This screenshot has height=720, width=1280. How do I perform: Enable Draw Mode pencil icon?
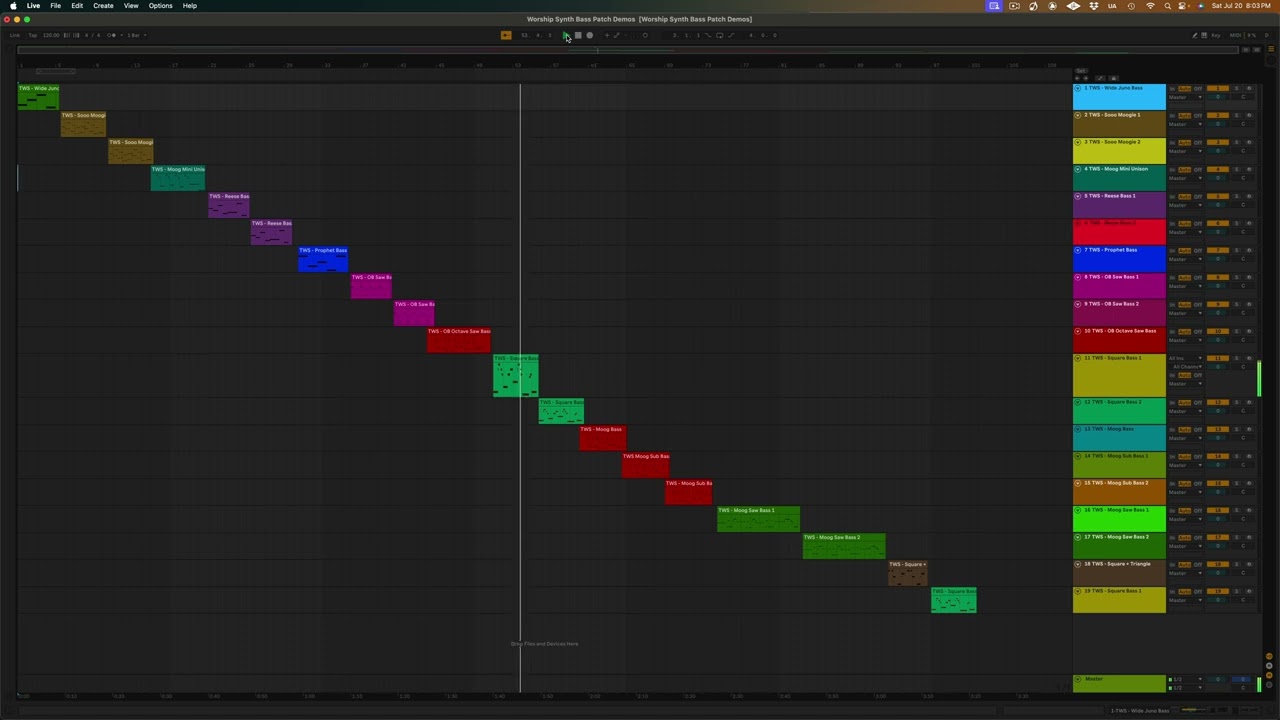pos(1195,35)
